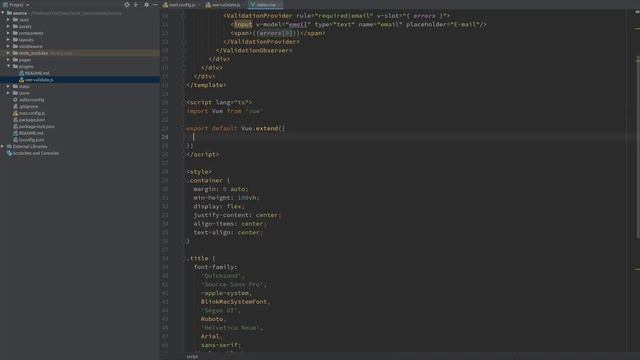The width and height of the screenshot is (640, 360).
Task: Expand the components folder arrow
Action: click(8, 33)
